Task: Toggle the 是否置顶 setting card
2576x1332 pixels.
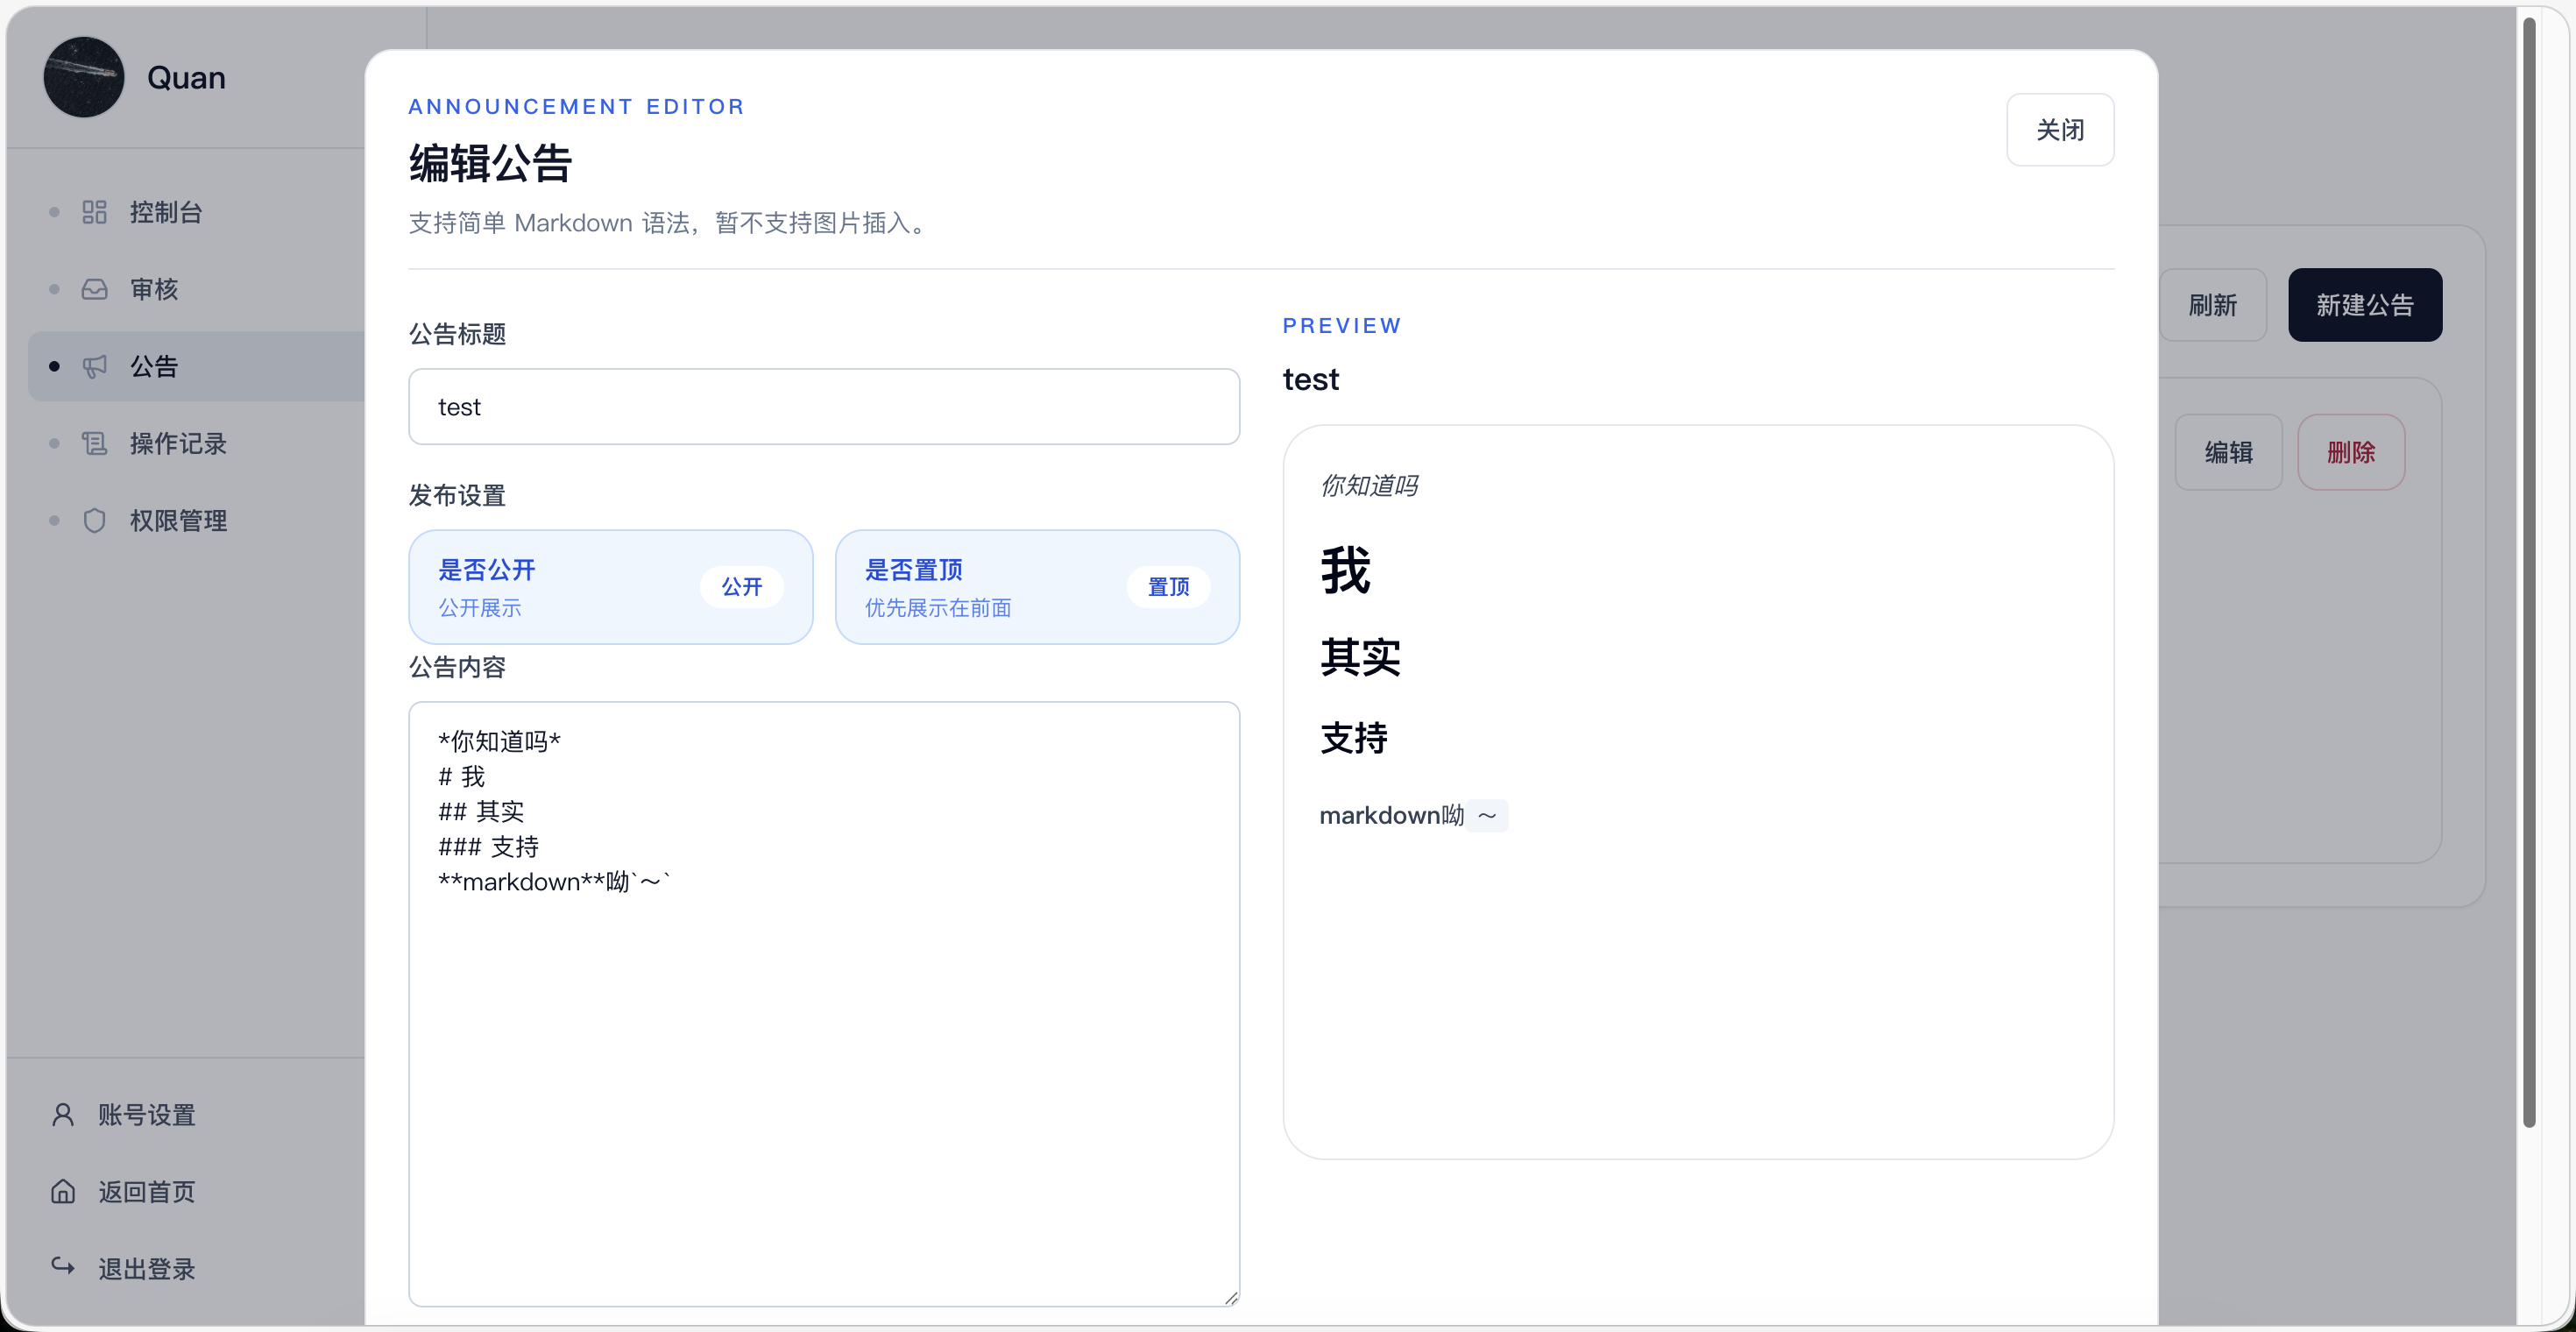Action: tap(1037, 587)
